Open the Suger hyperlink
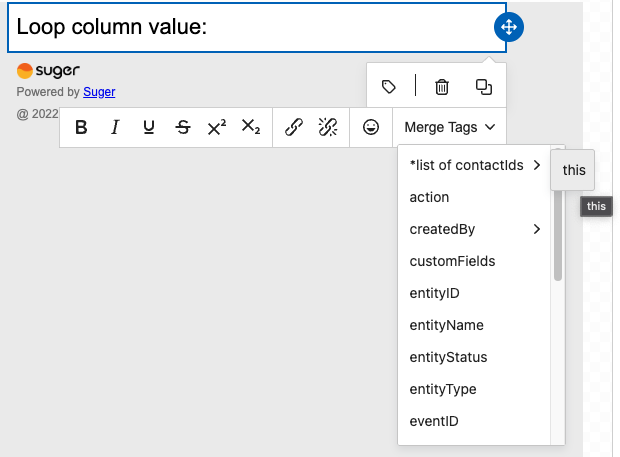This screenshot has height=457, width=620. click(99, 92)
